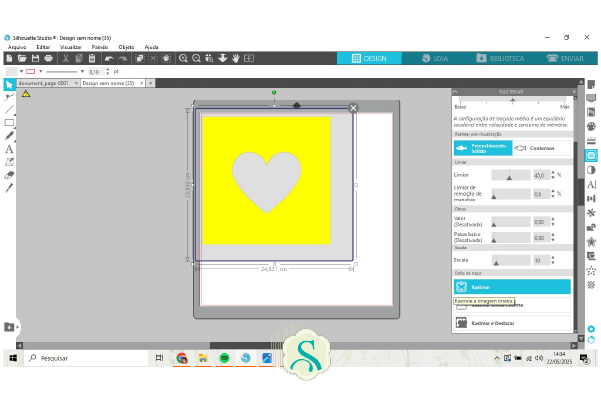601x400 pixels.
Task: Open the Visualizar menu
Action: pos(71,47)
